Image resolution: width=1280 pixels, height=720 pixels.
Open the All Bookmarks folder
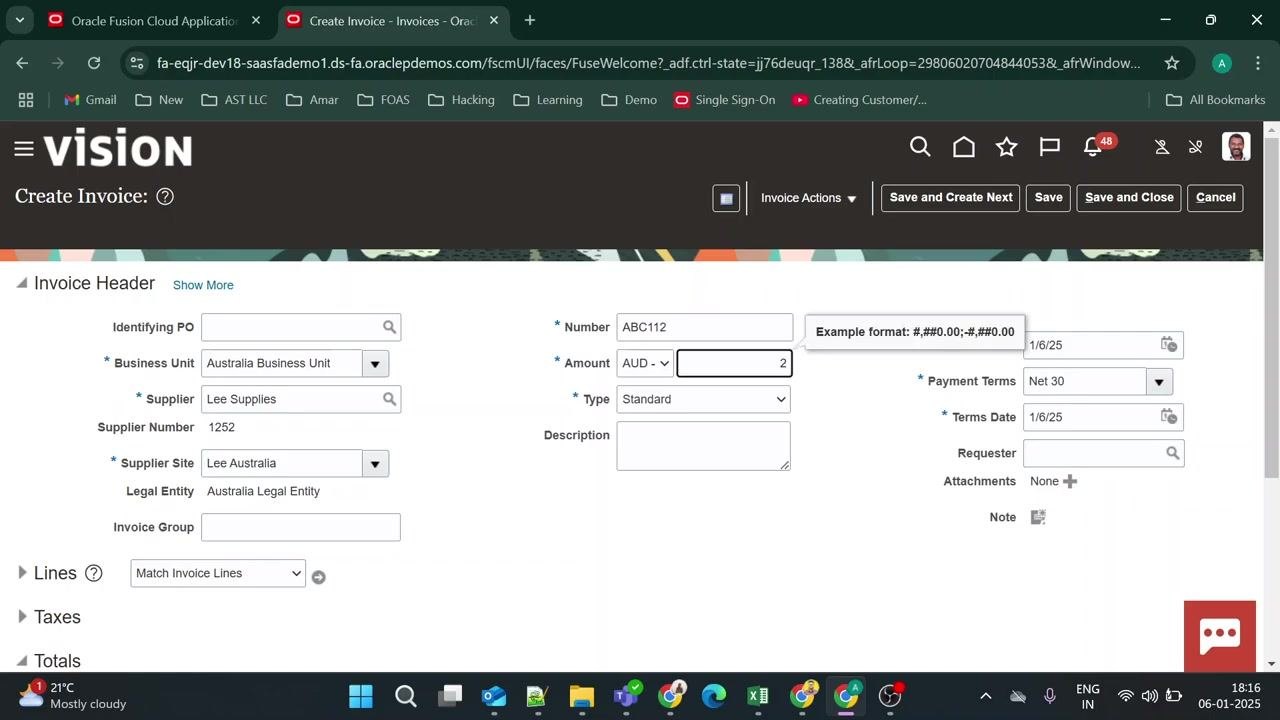1216,100
